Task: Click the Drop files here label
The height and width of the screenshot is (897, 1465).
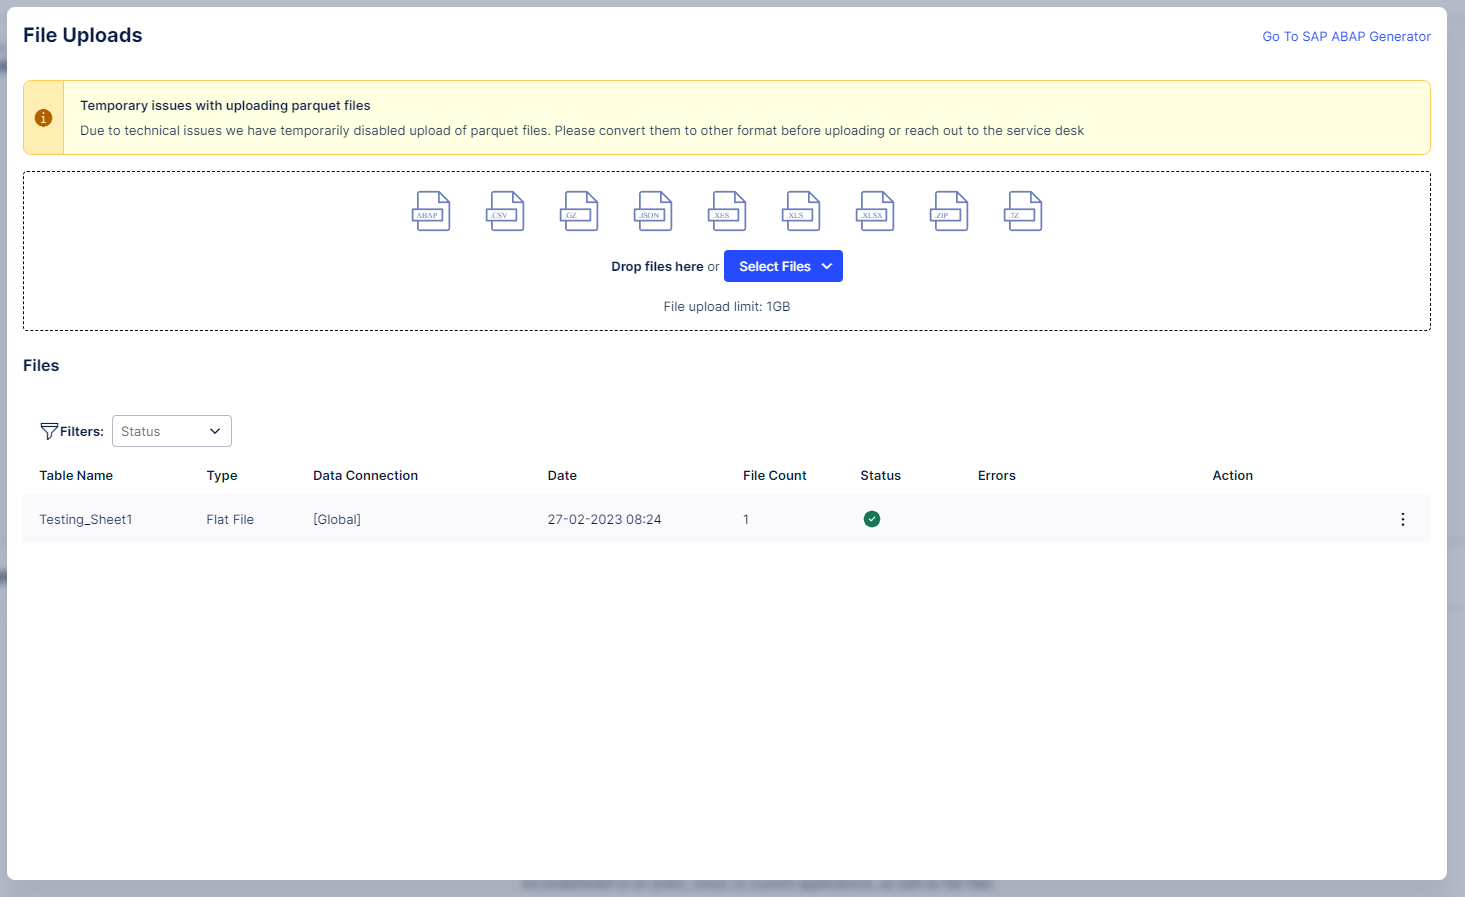Action: 657,267
